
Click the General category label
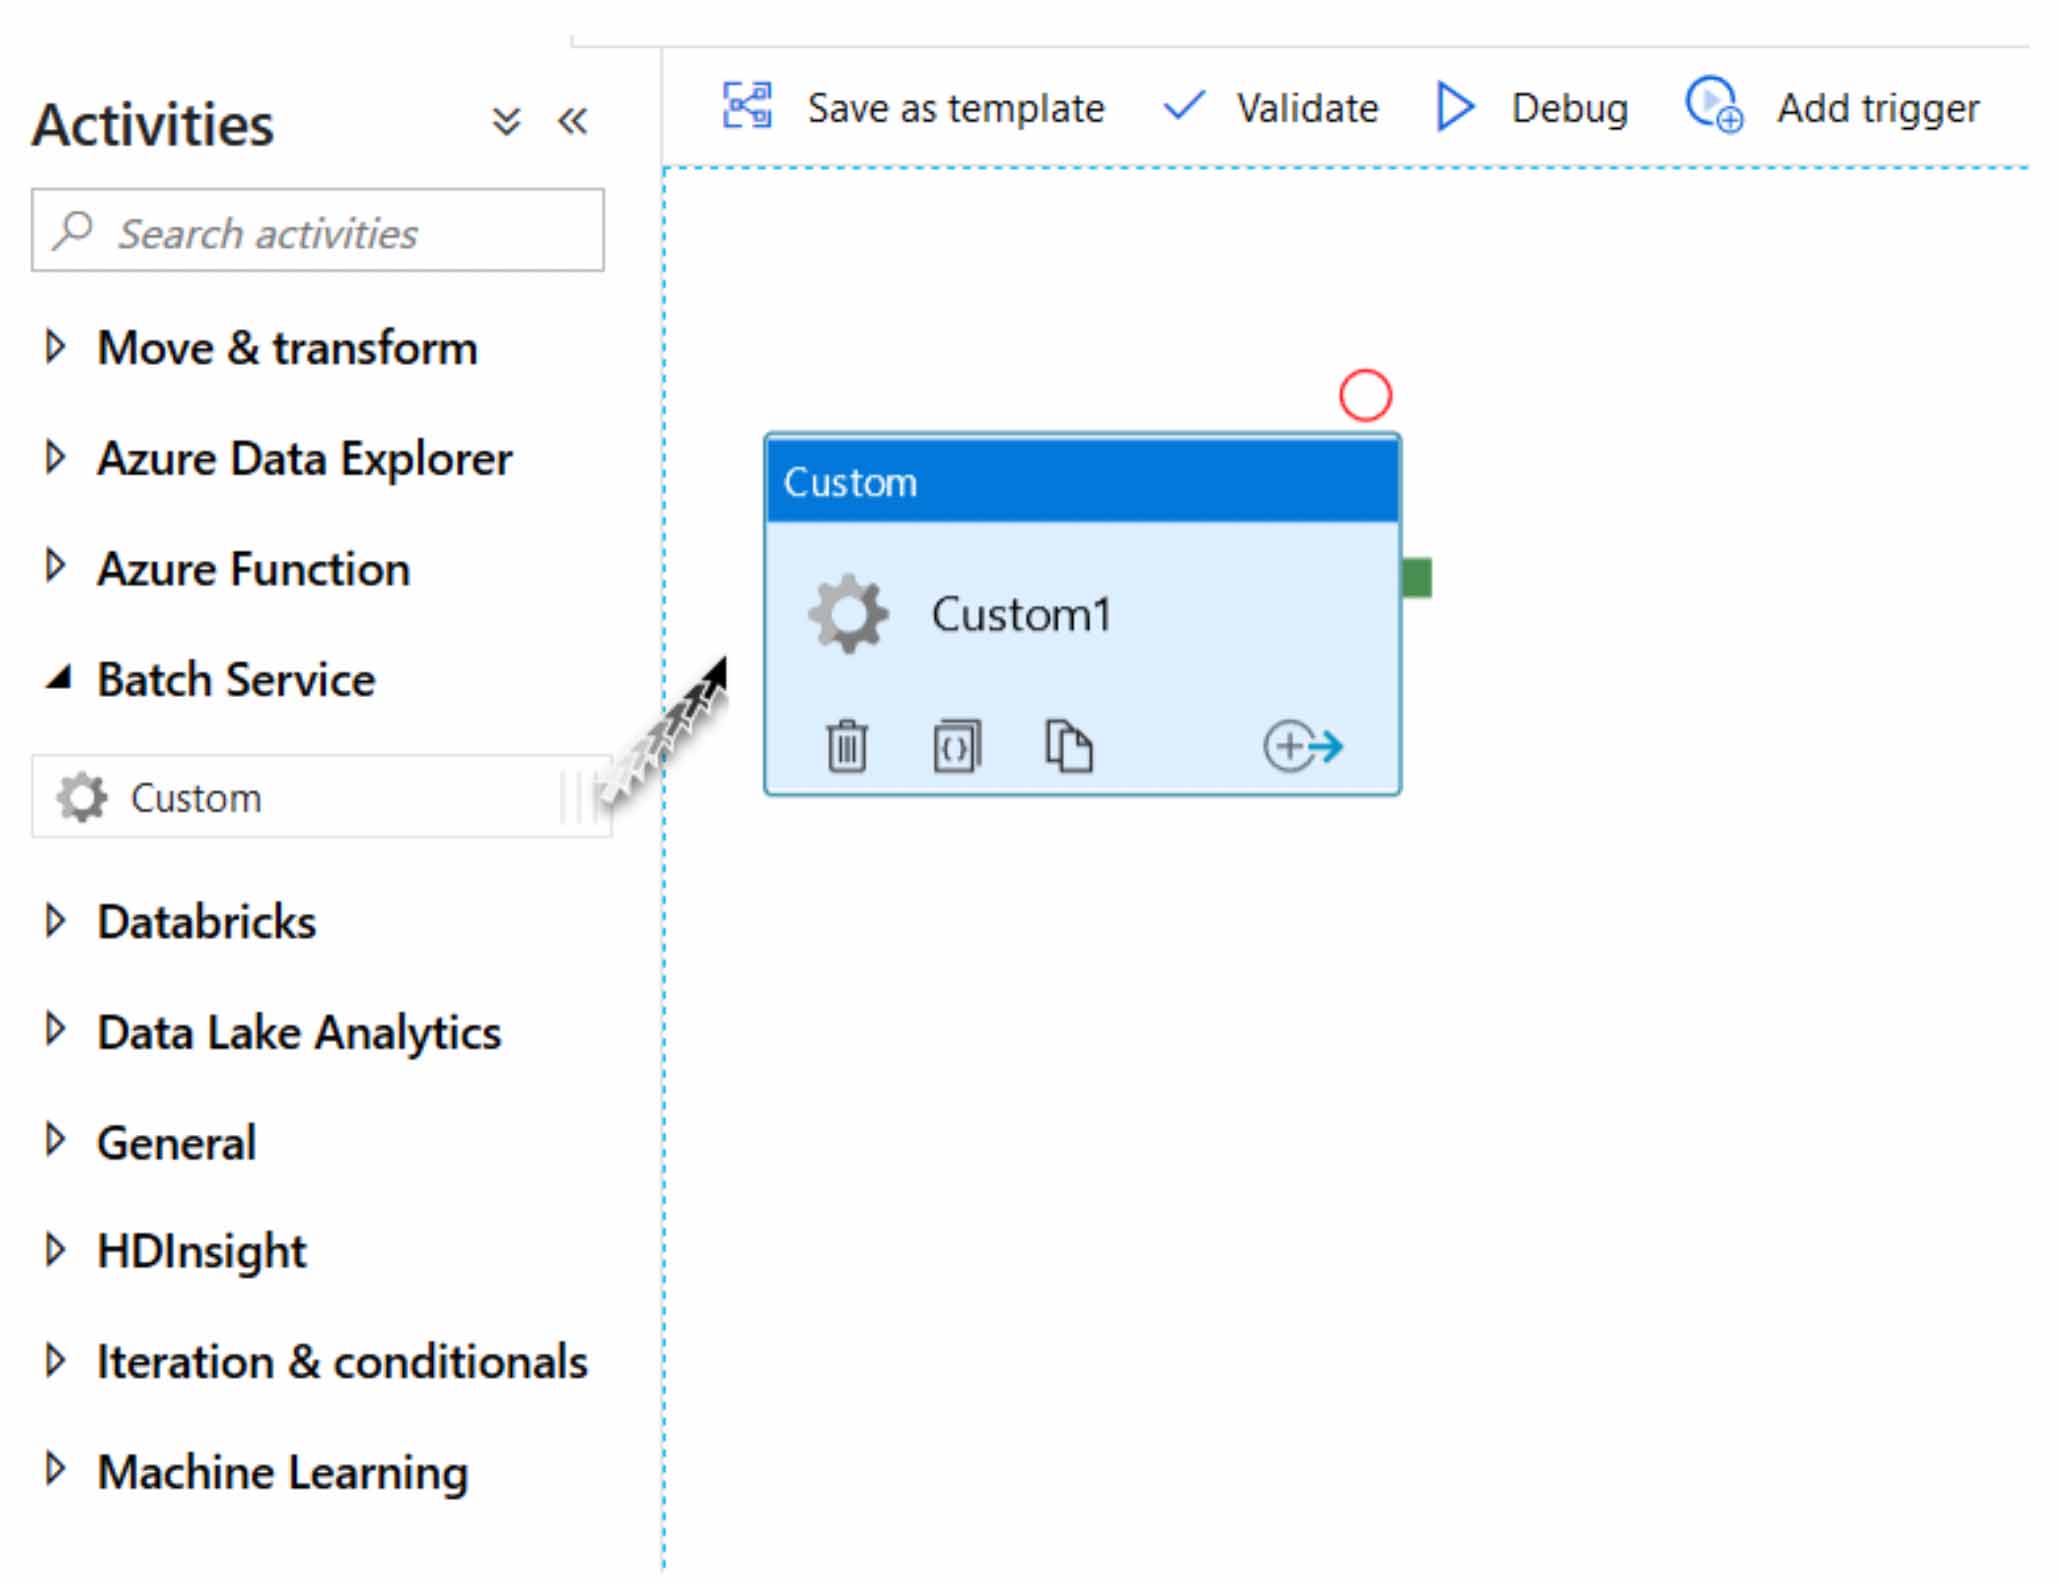click(176, 1143)
